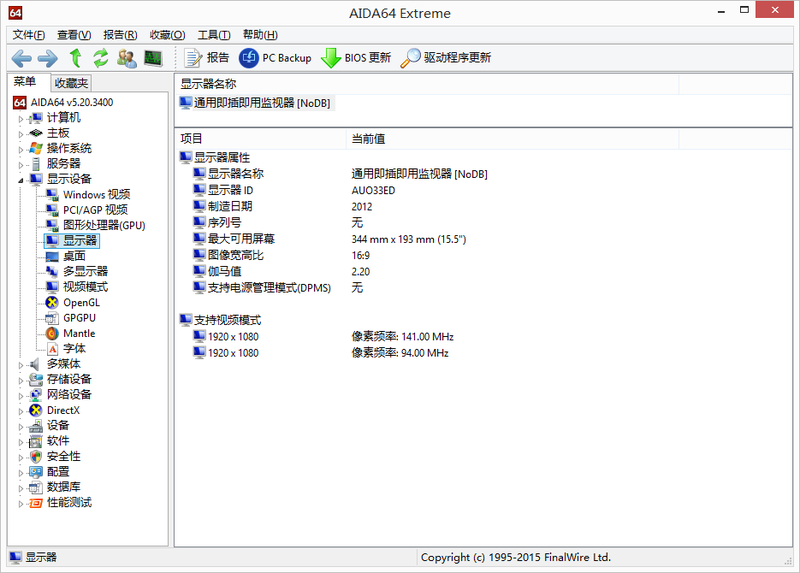
Task: Expand the DirectX tree node
Action: (x=21, y=411)
